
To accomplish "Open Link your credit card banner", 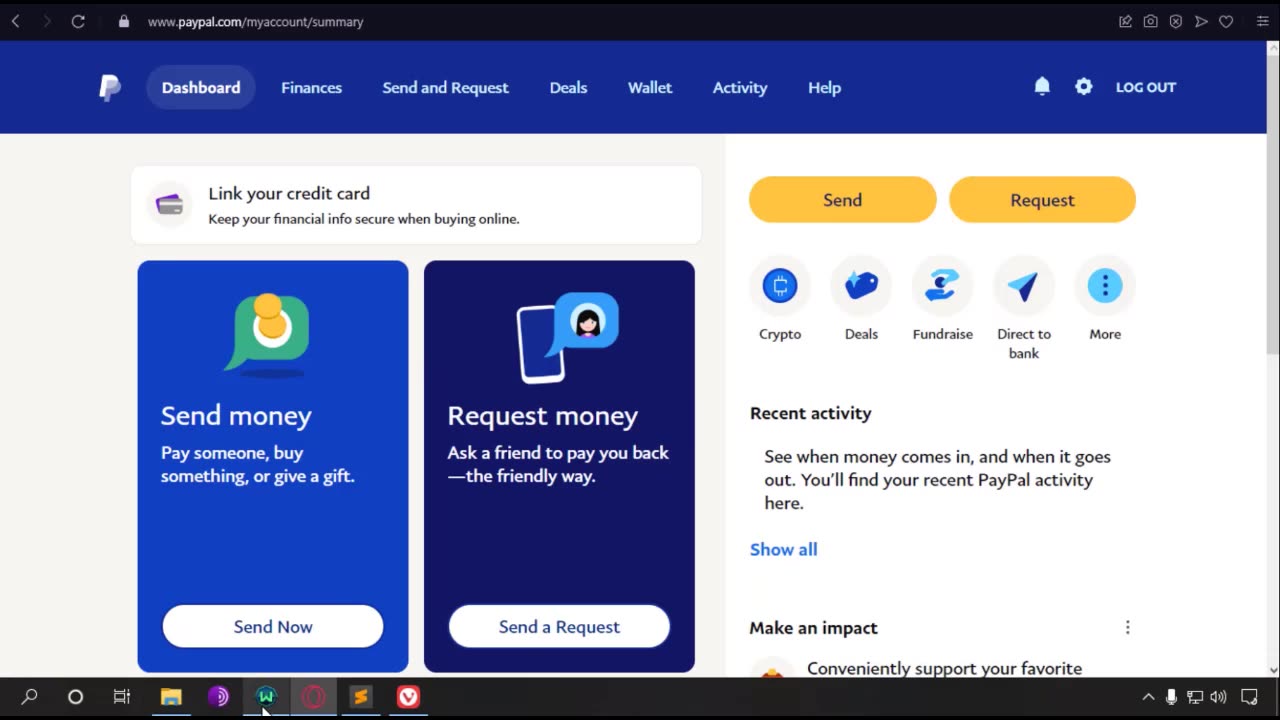I will 416,205.
